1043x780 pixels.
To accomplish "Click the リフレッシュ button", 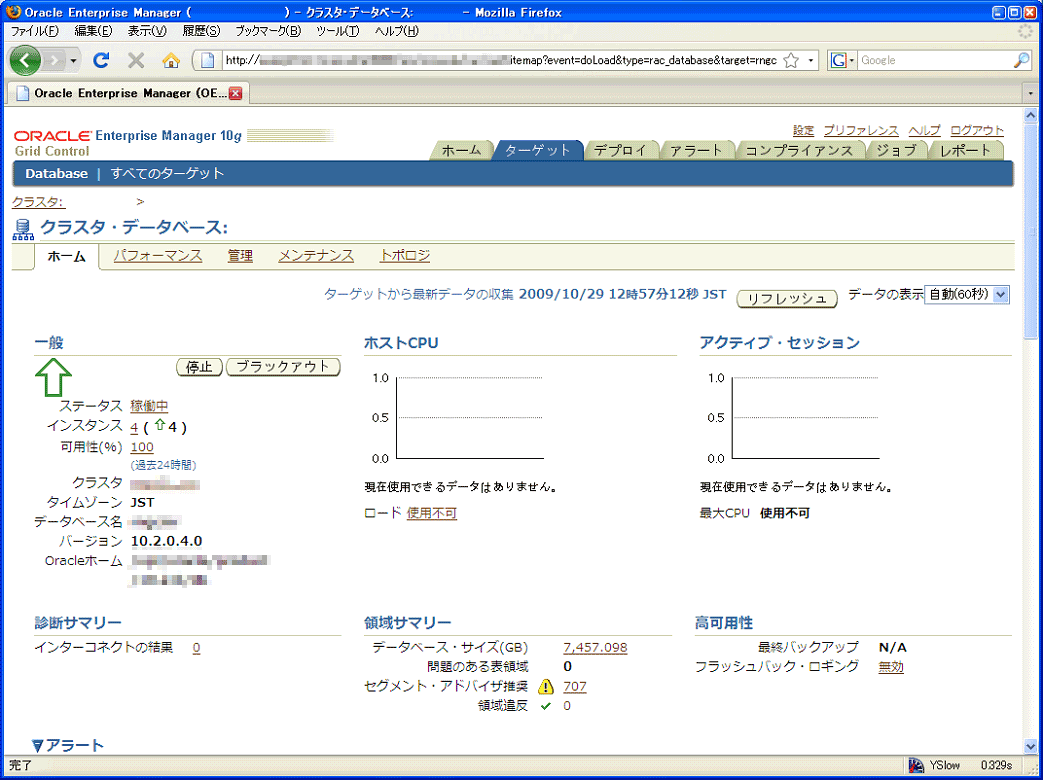I will pos(787,299).
